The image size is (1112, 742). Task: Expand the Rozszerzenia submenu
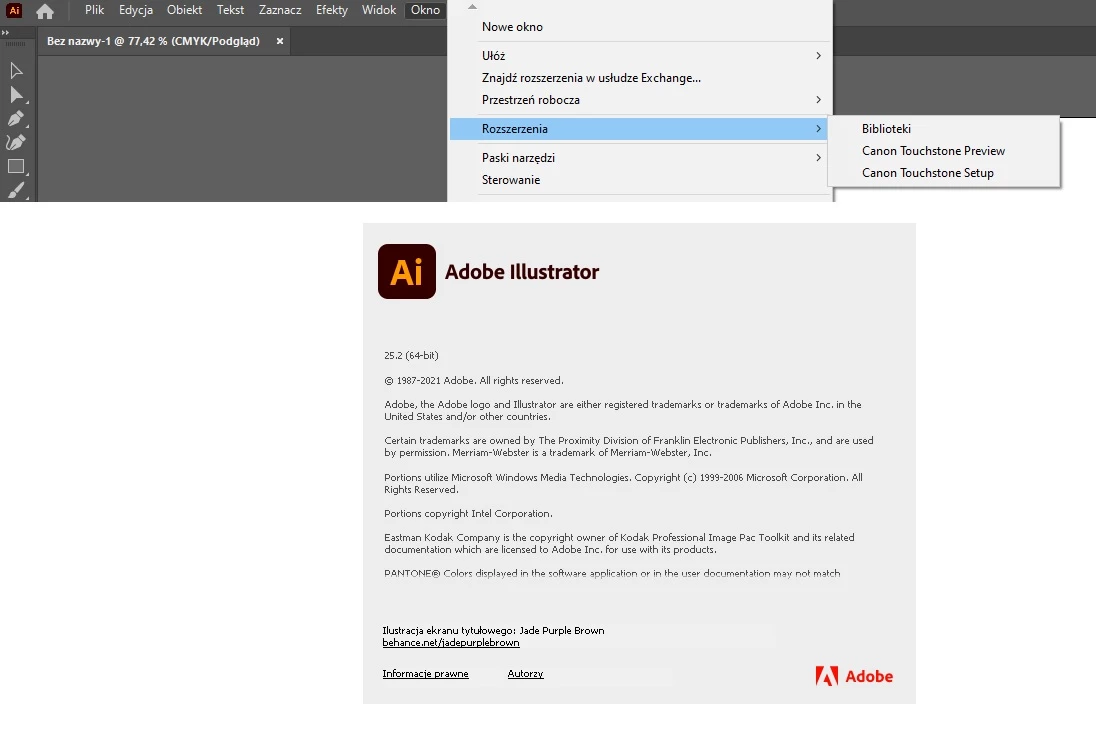pos(639,129)
